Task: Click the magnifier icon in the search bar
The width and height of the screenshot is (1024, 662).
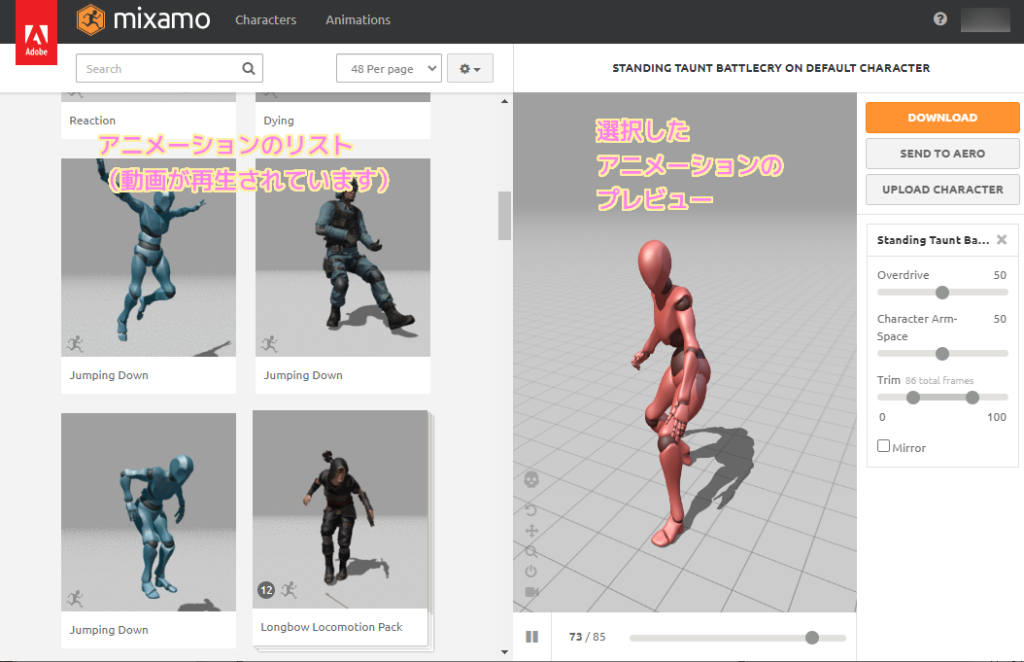Action: pyautogui.click(x=248, y=68)
